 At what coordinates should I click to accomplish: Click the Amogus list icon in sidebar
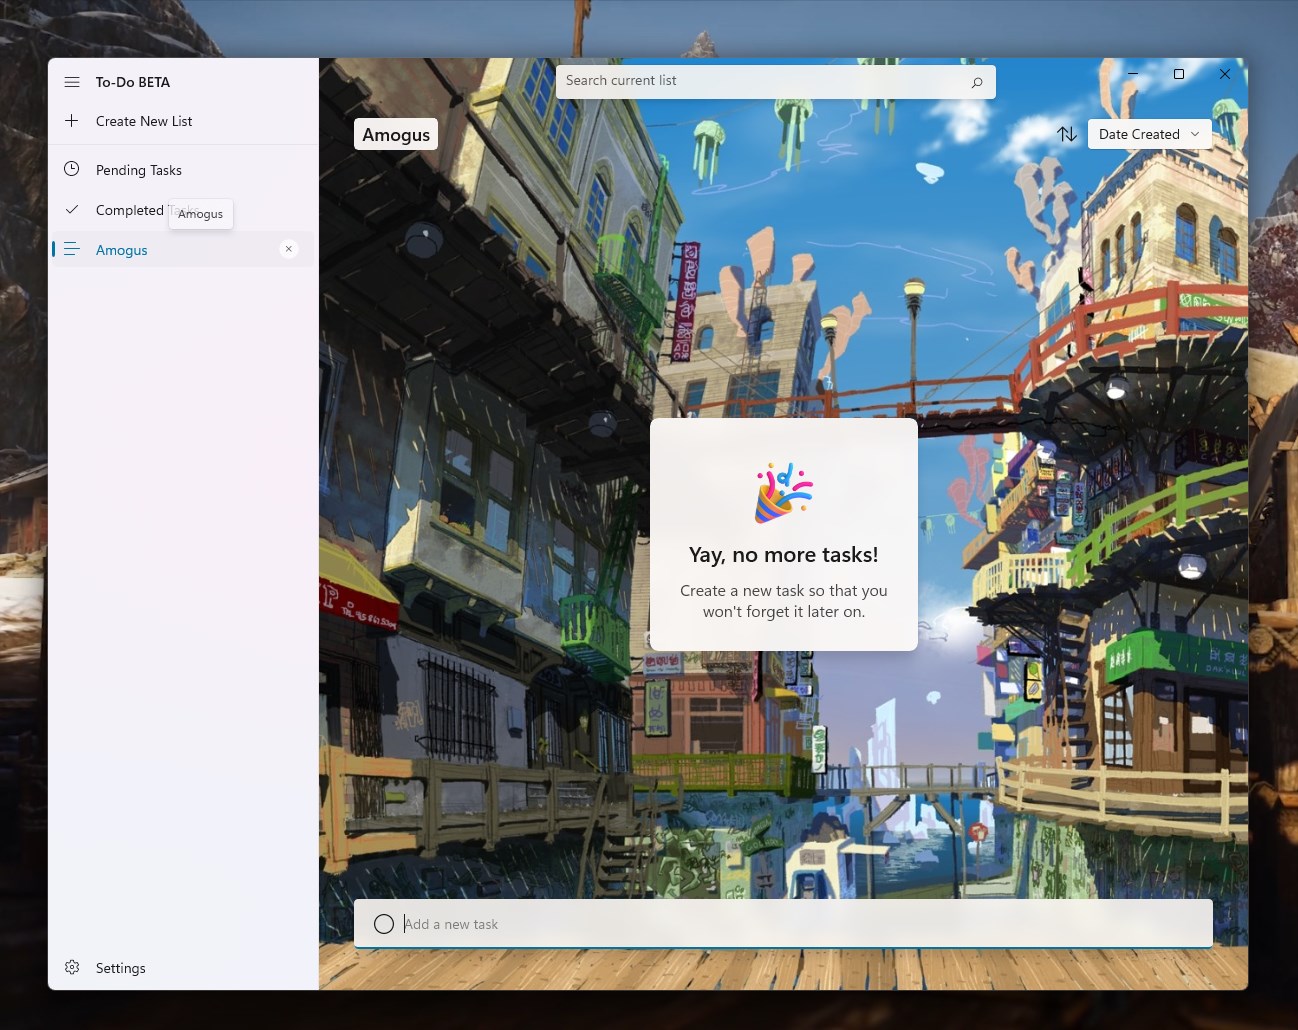(72, 249)
